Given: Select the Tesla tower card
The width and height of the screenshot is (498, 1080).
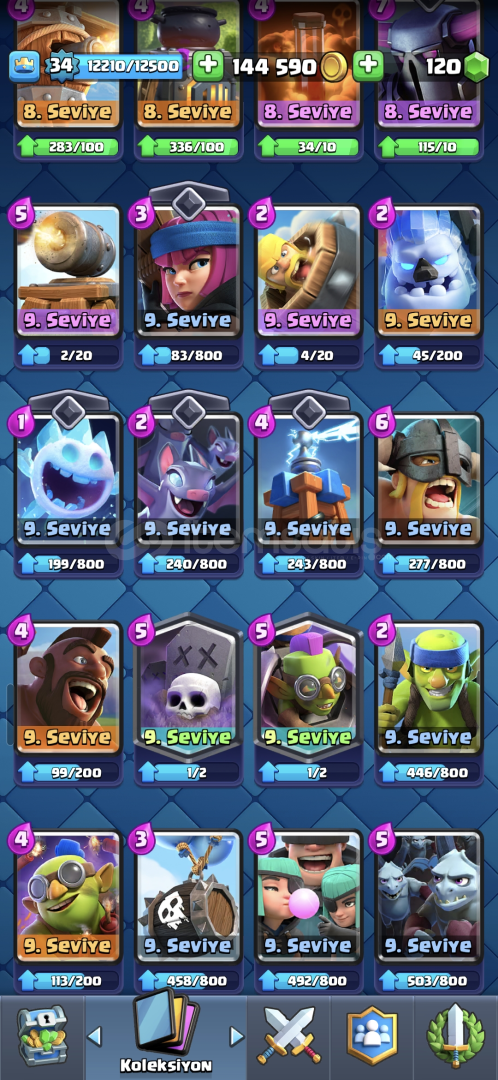Looking at the screenshot, I should [308, 475].
